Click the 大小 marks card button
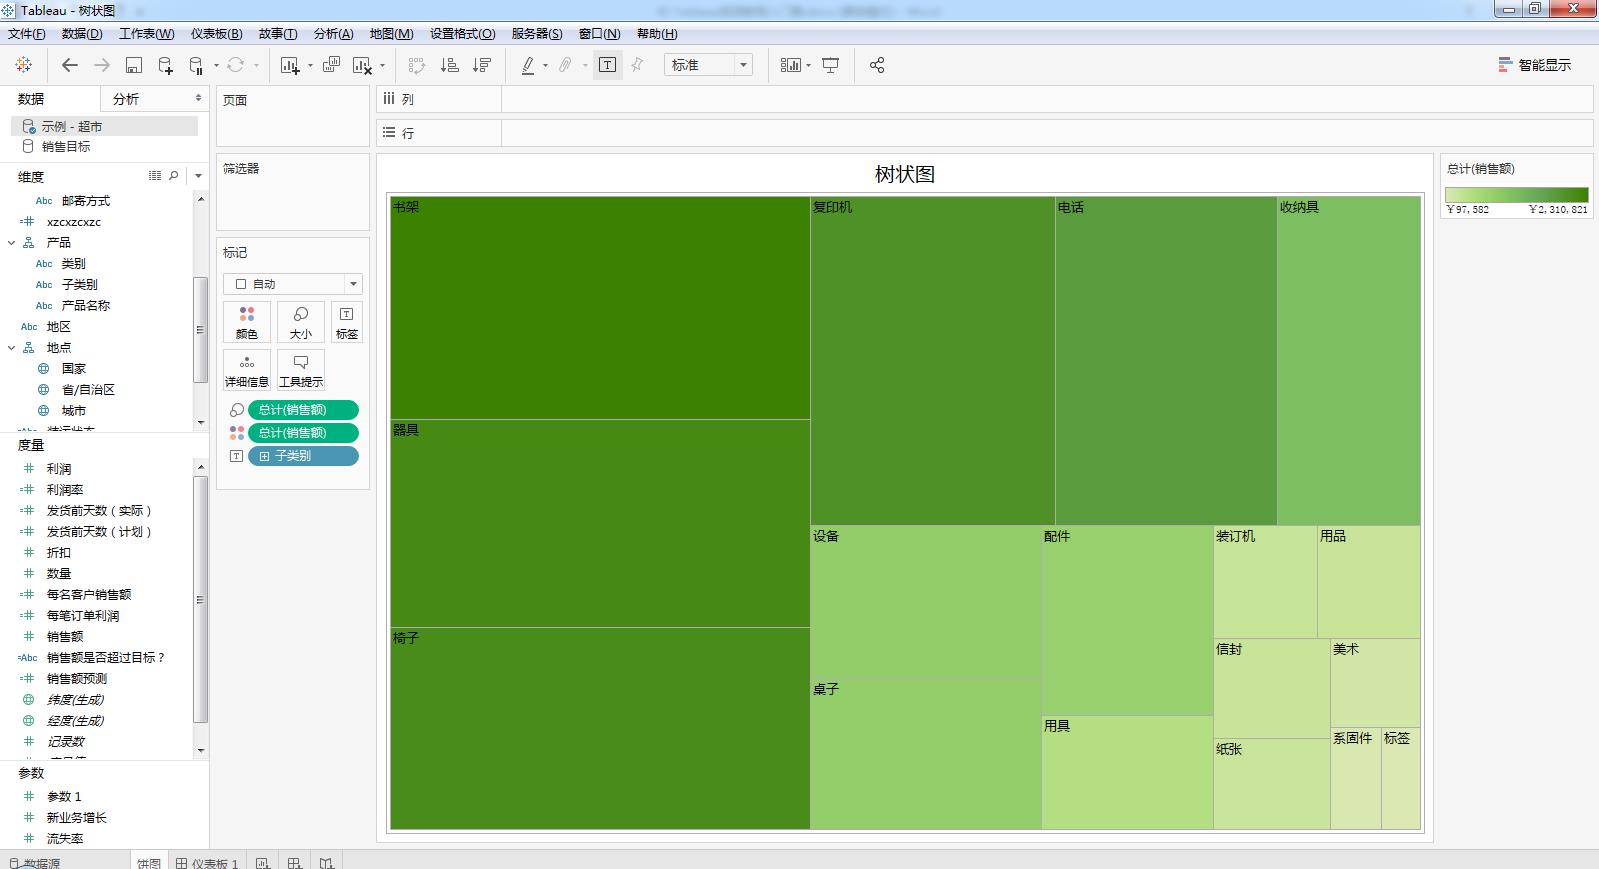 coord(300,322)
